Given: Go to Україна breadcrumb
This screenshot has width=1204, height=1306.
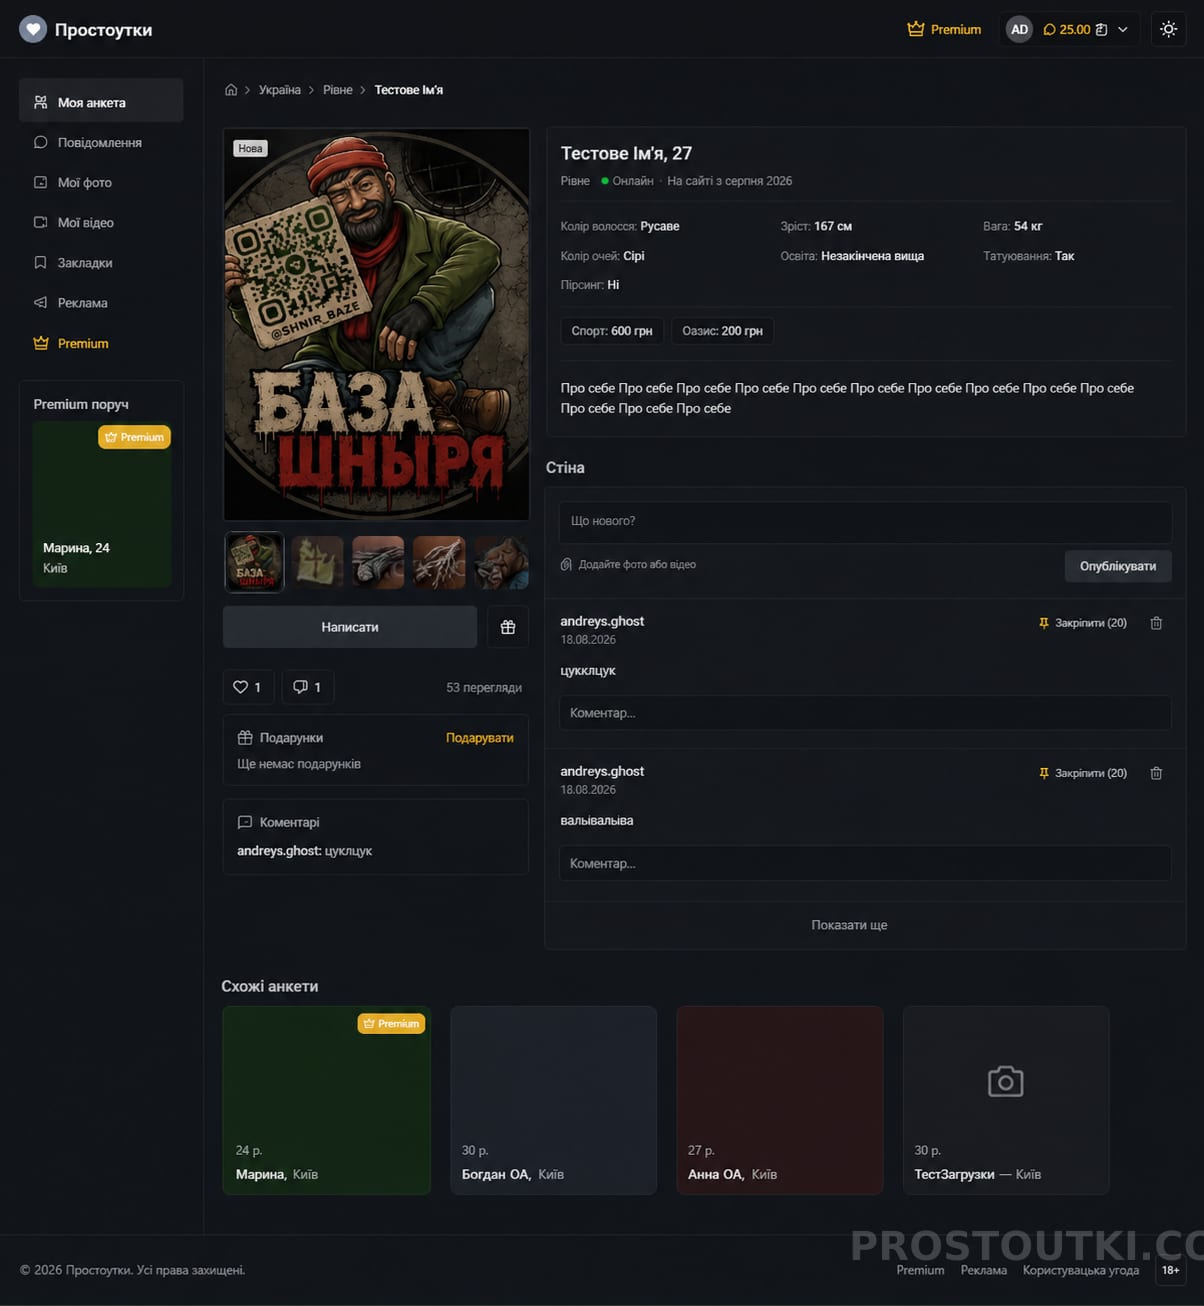Looking at the screenshot, I should tap(279, 90).
